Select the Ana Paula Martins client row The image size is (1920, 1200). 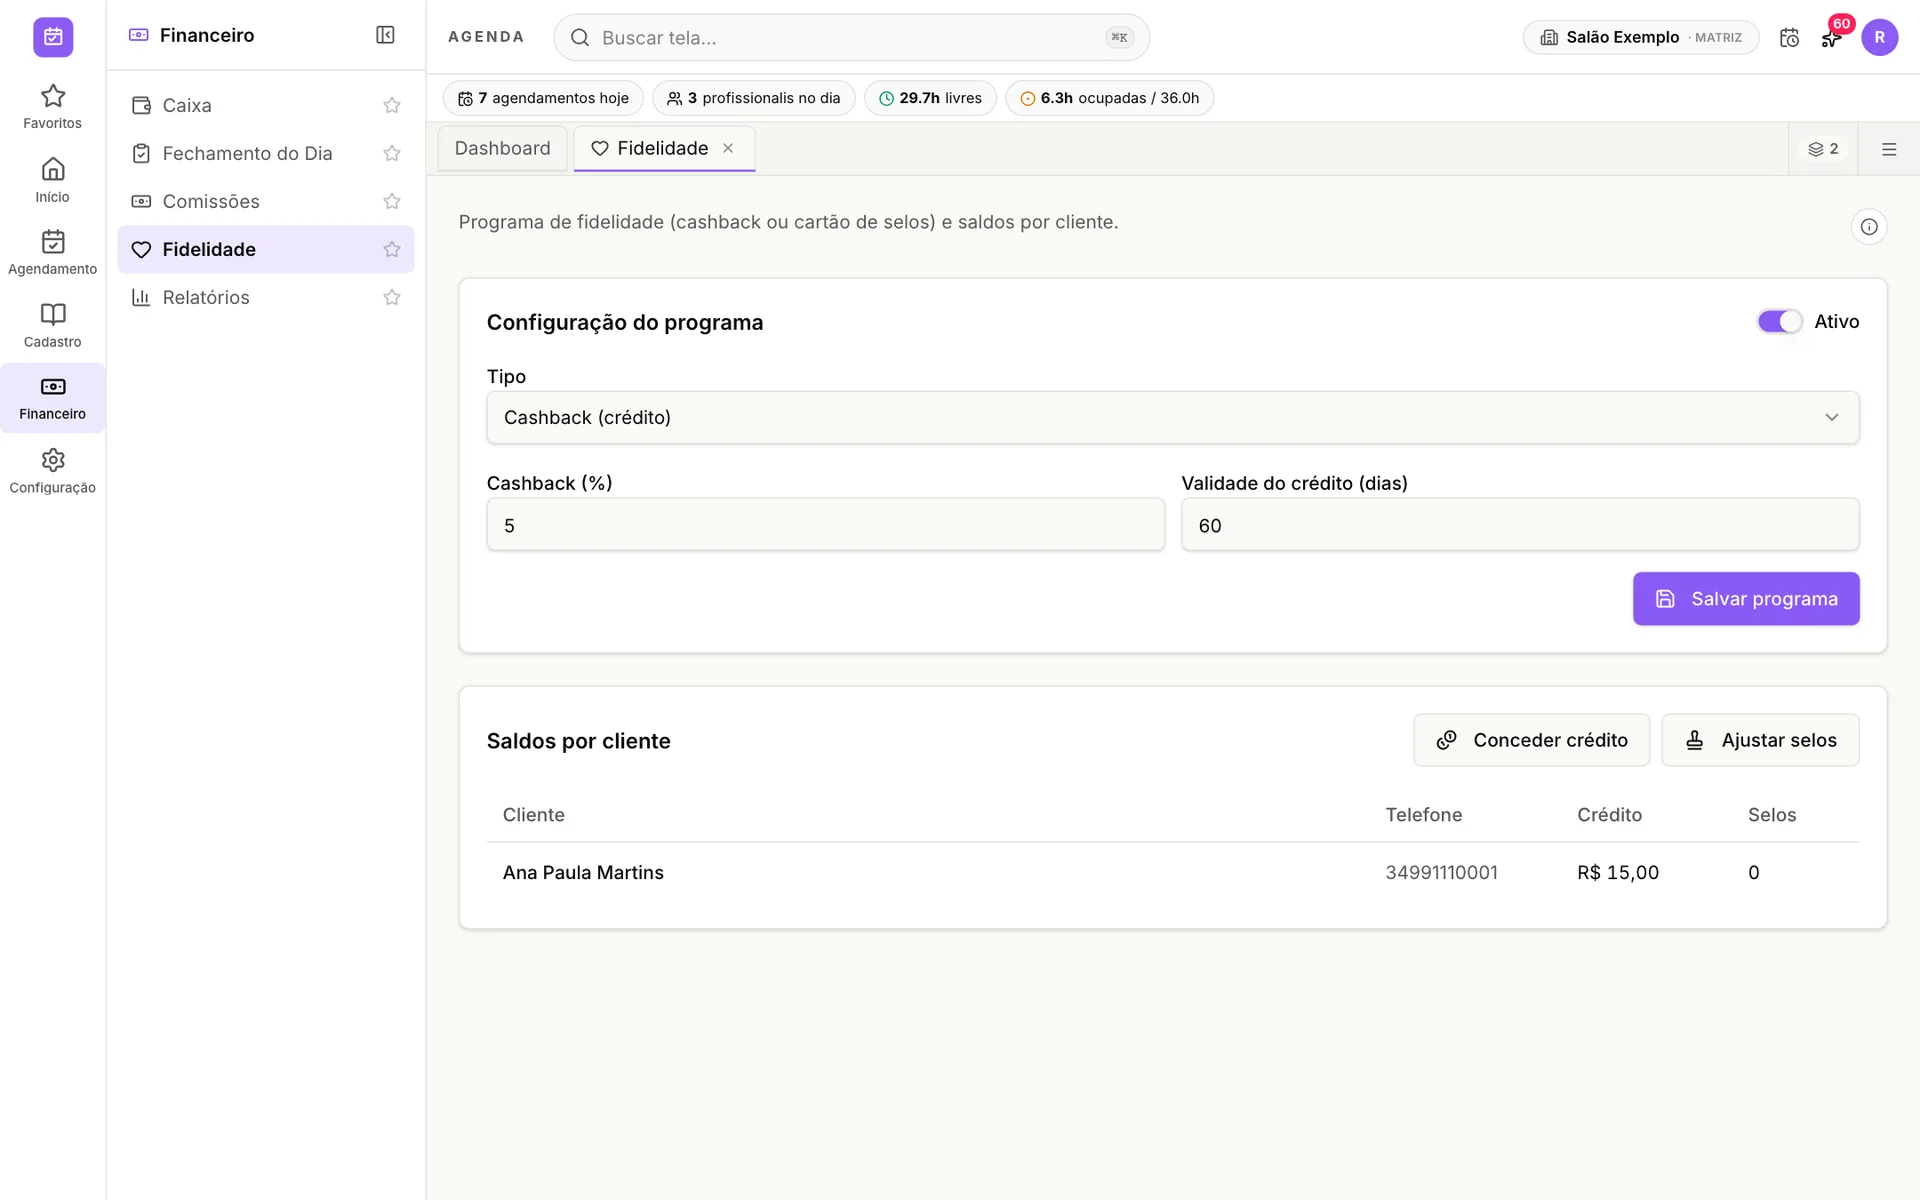coord(1172,872)
